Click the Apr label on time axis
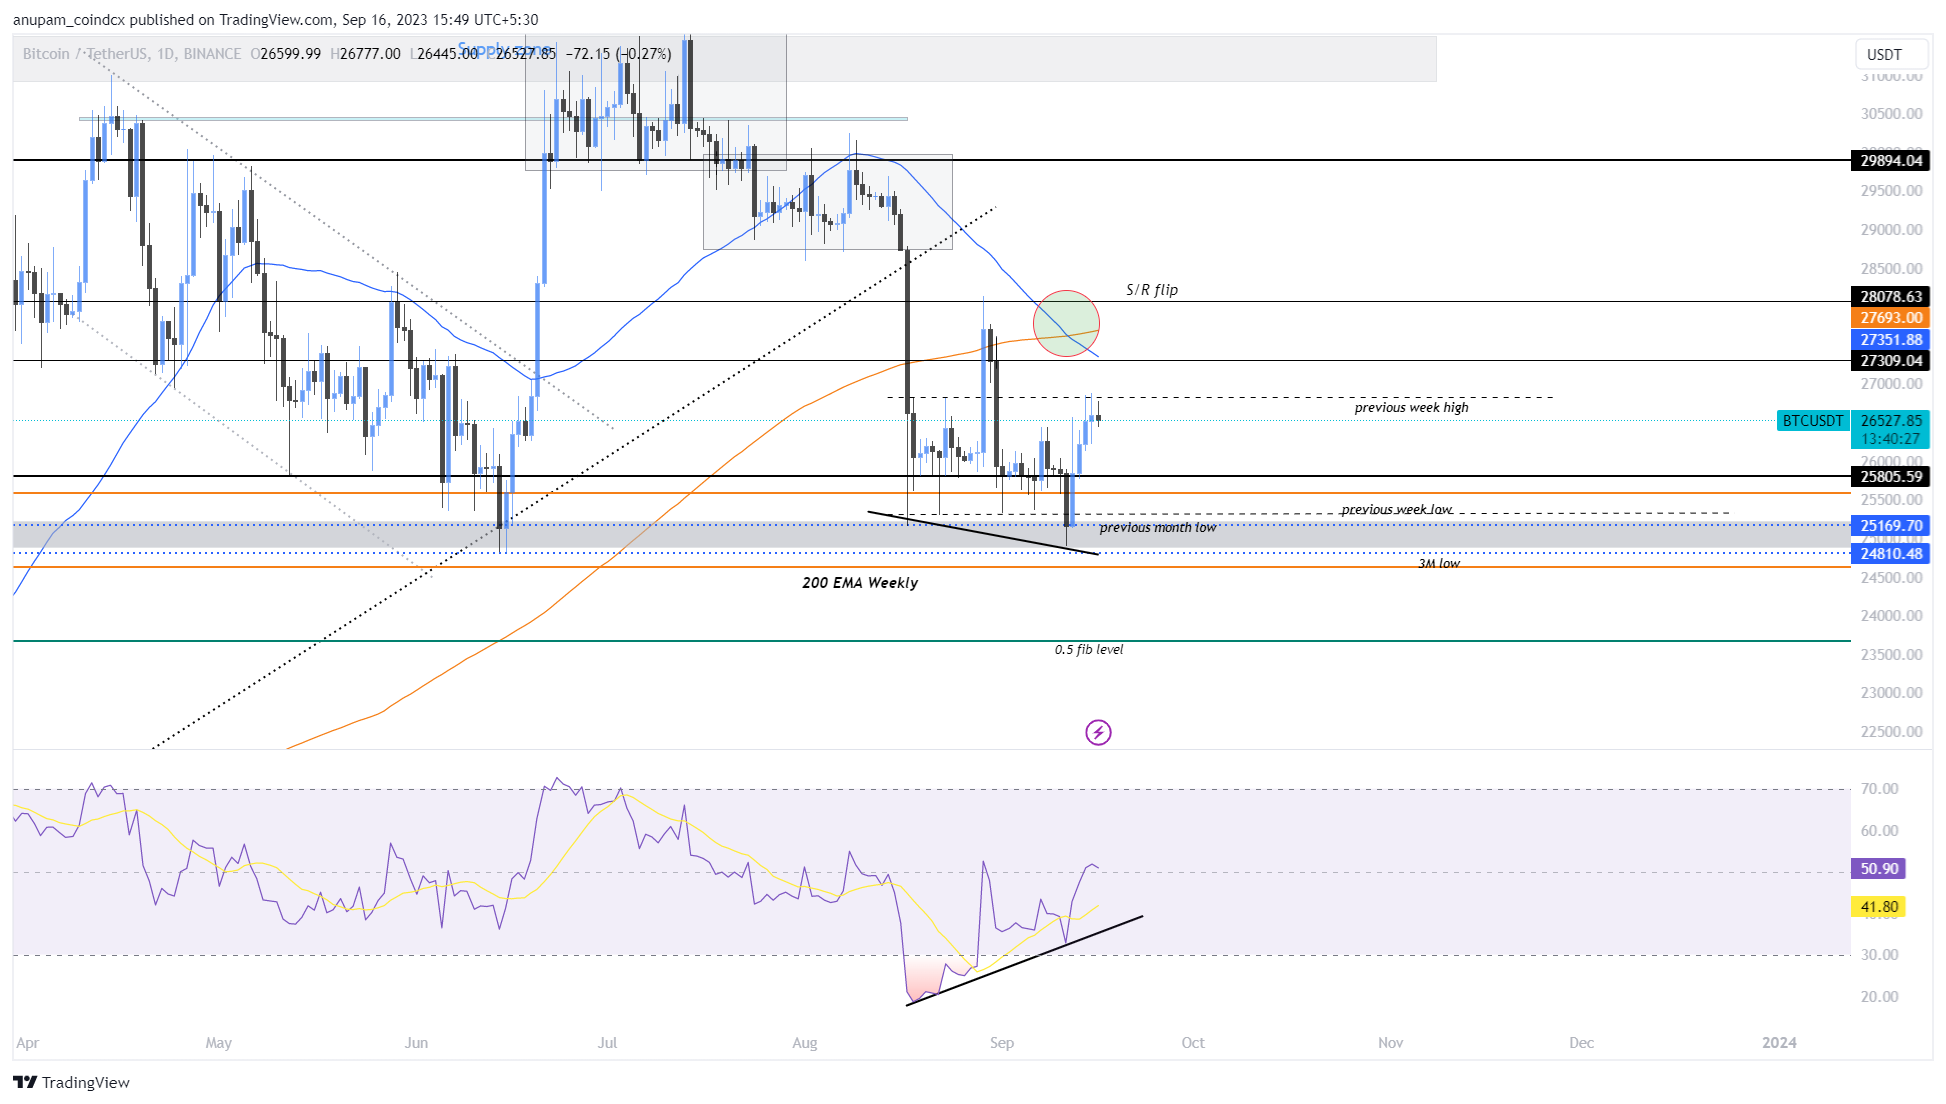The image size is (1946, 1104). (x=28, y=1043)
